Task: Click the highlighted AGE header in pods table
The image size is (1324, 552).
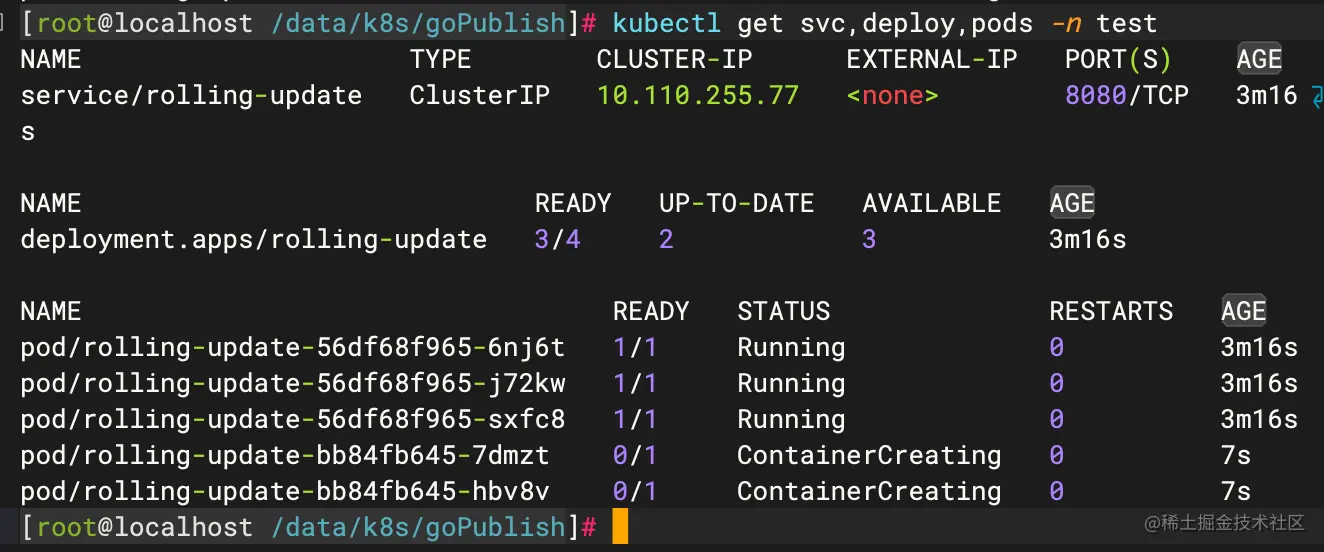Action: tap(1244, 311)
